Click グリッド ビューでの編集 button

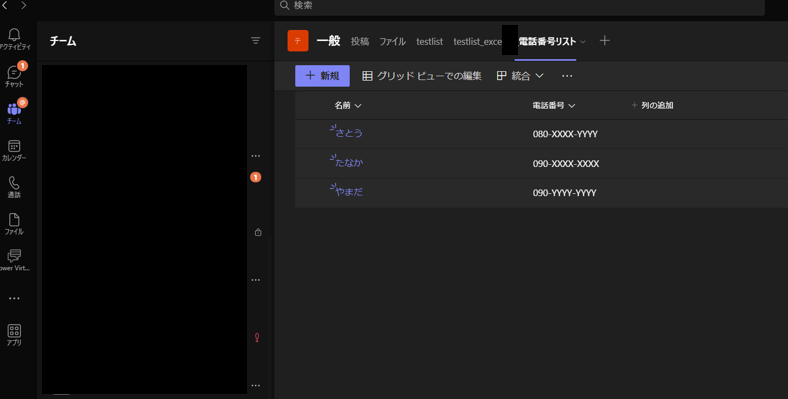422,76
